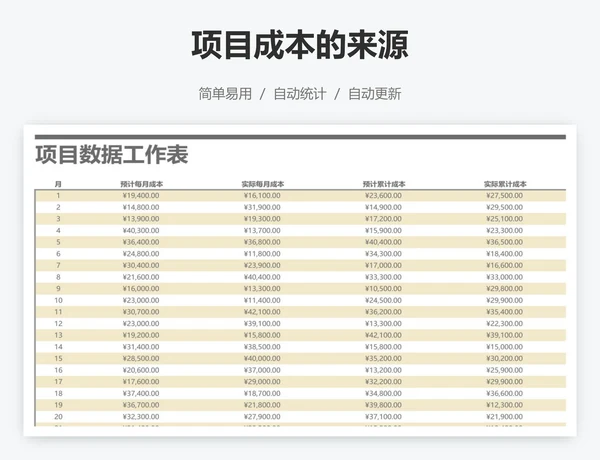
Task: Pick ¥13,900.00 in month 3 预计每月成本
Action: click(141, 219)
